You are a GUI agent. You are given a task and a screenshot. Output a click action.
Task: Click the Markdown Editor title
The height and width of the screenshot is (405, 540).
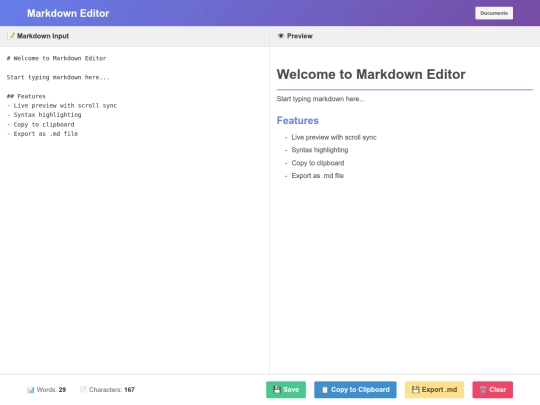click(68, 13)
